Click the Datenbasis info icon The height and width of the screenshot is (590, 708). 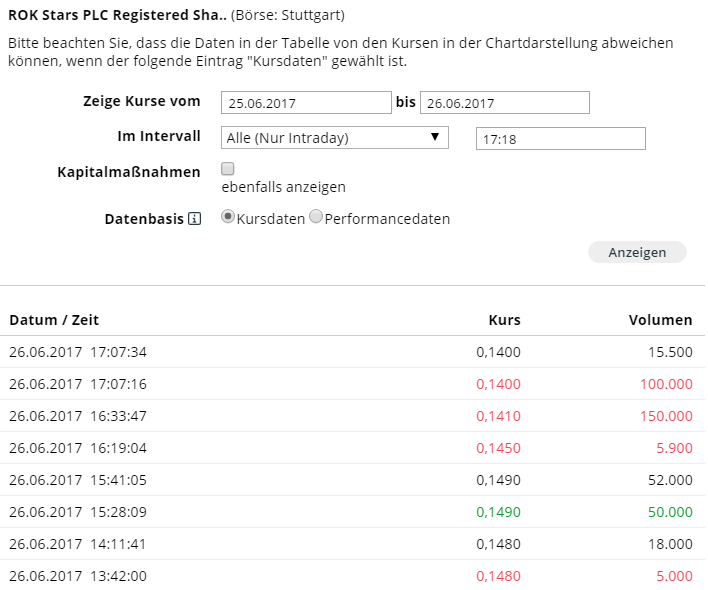[x=195, y=219]
